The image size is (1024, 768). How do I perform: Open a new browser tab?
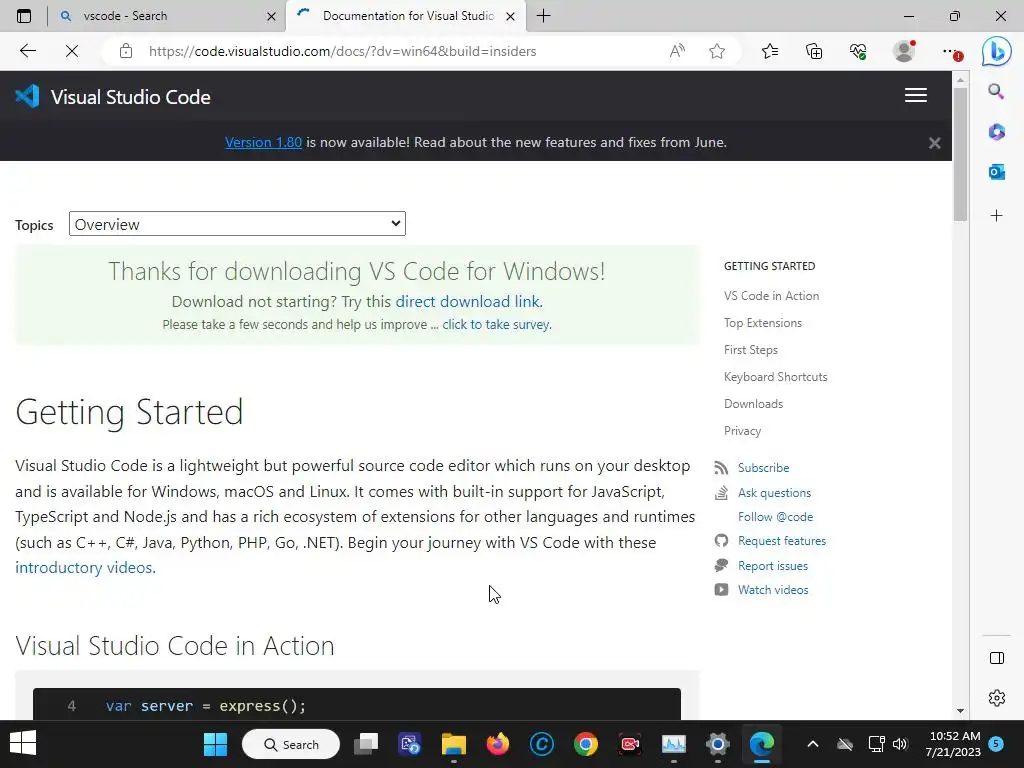coord(543,16)
